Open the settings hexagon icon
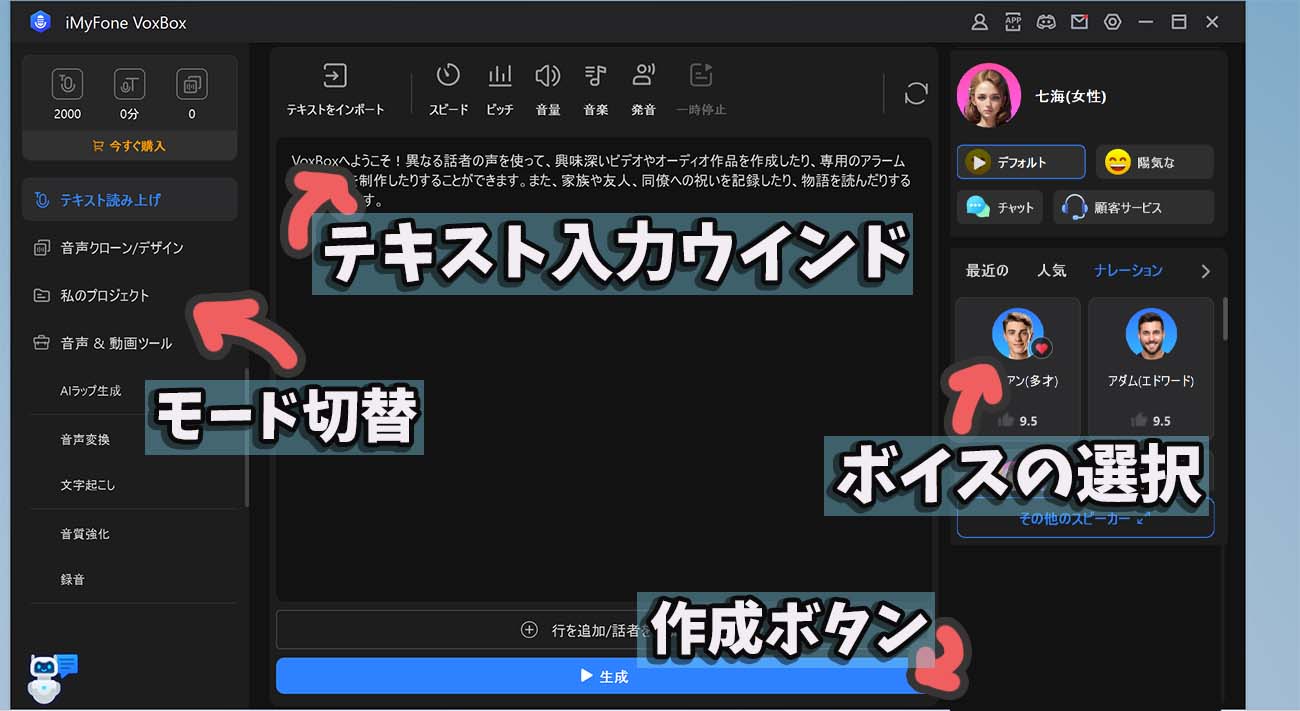This screenshot has width=1300, height=711. pyautogui.click(x=1112, y=22)
